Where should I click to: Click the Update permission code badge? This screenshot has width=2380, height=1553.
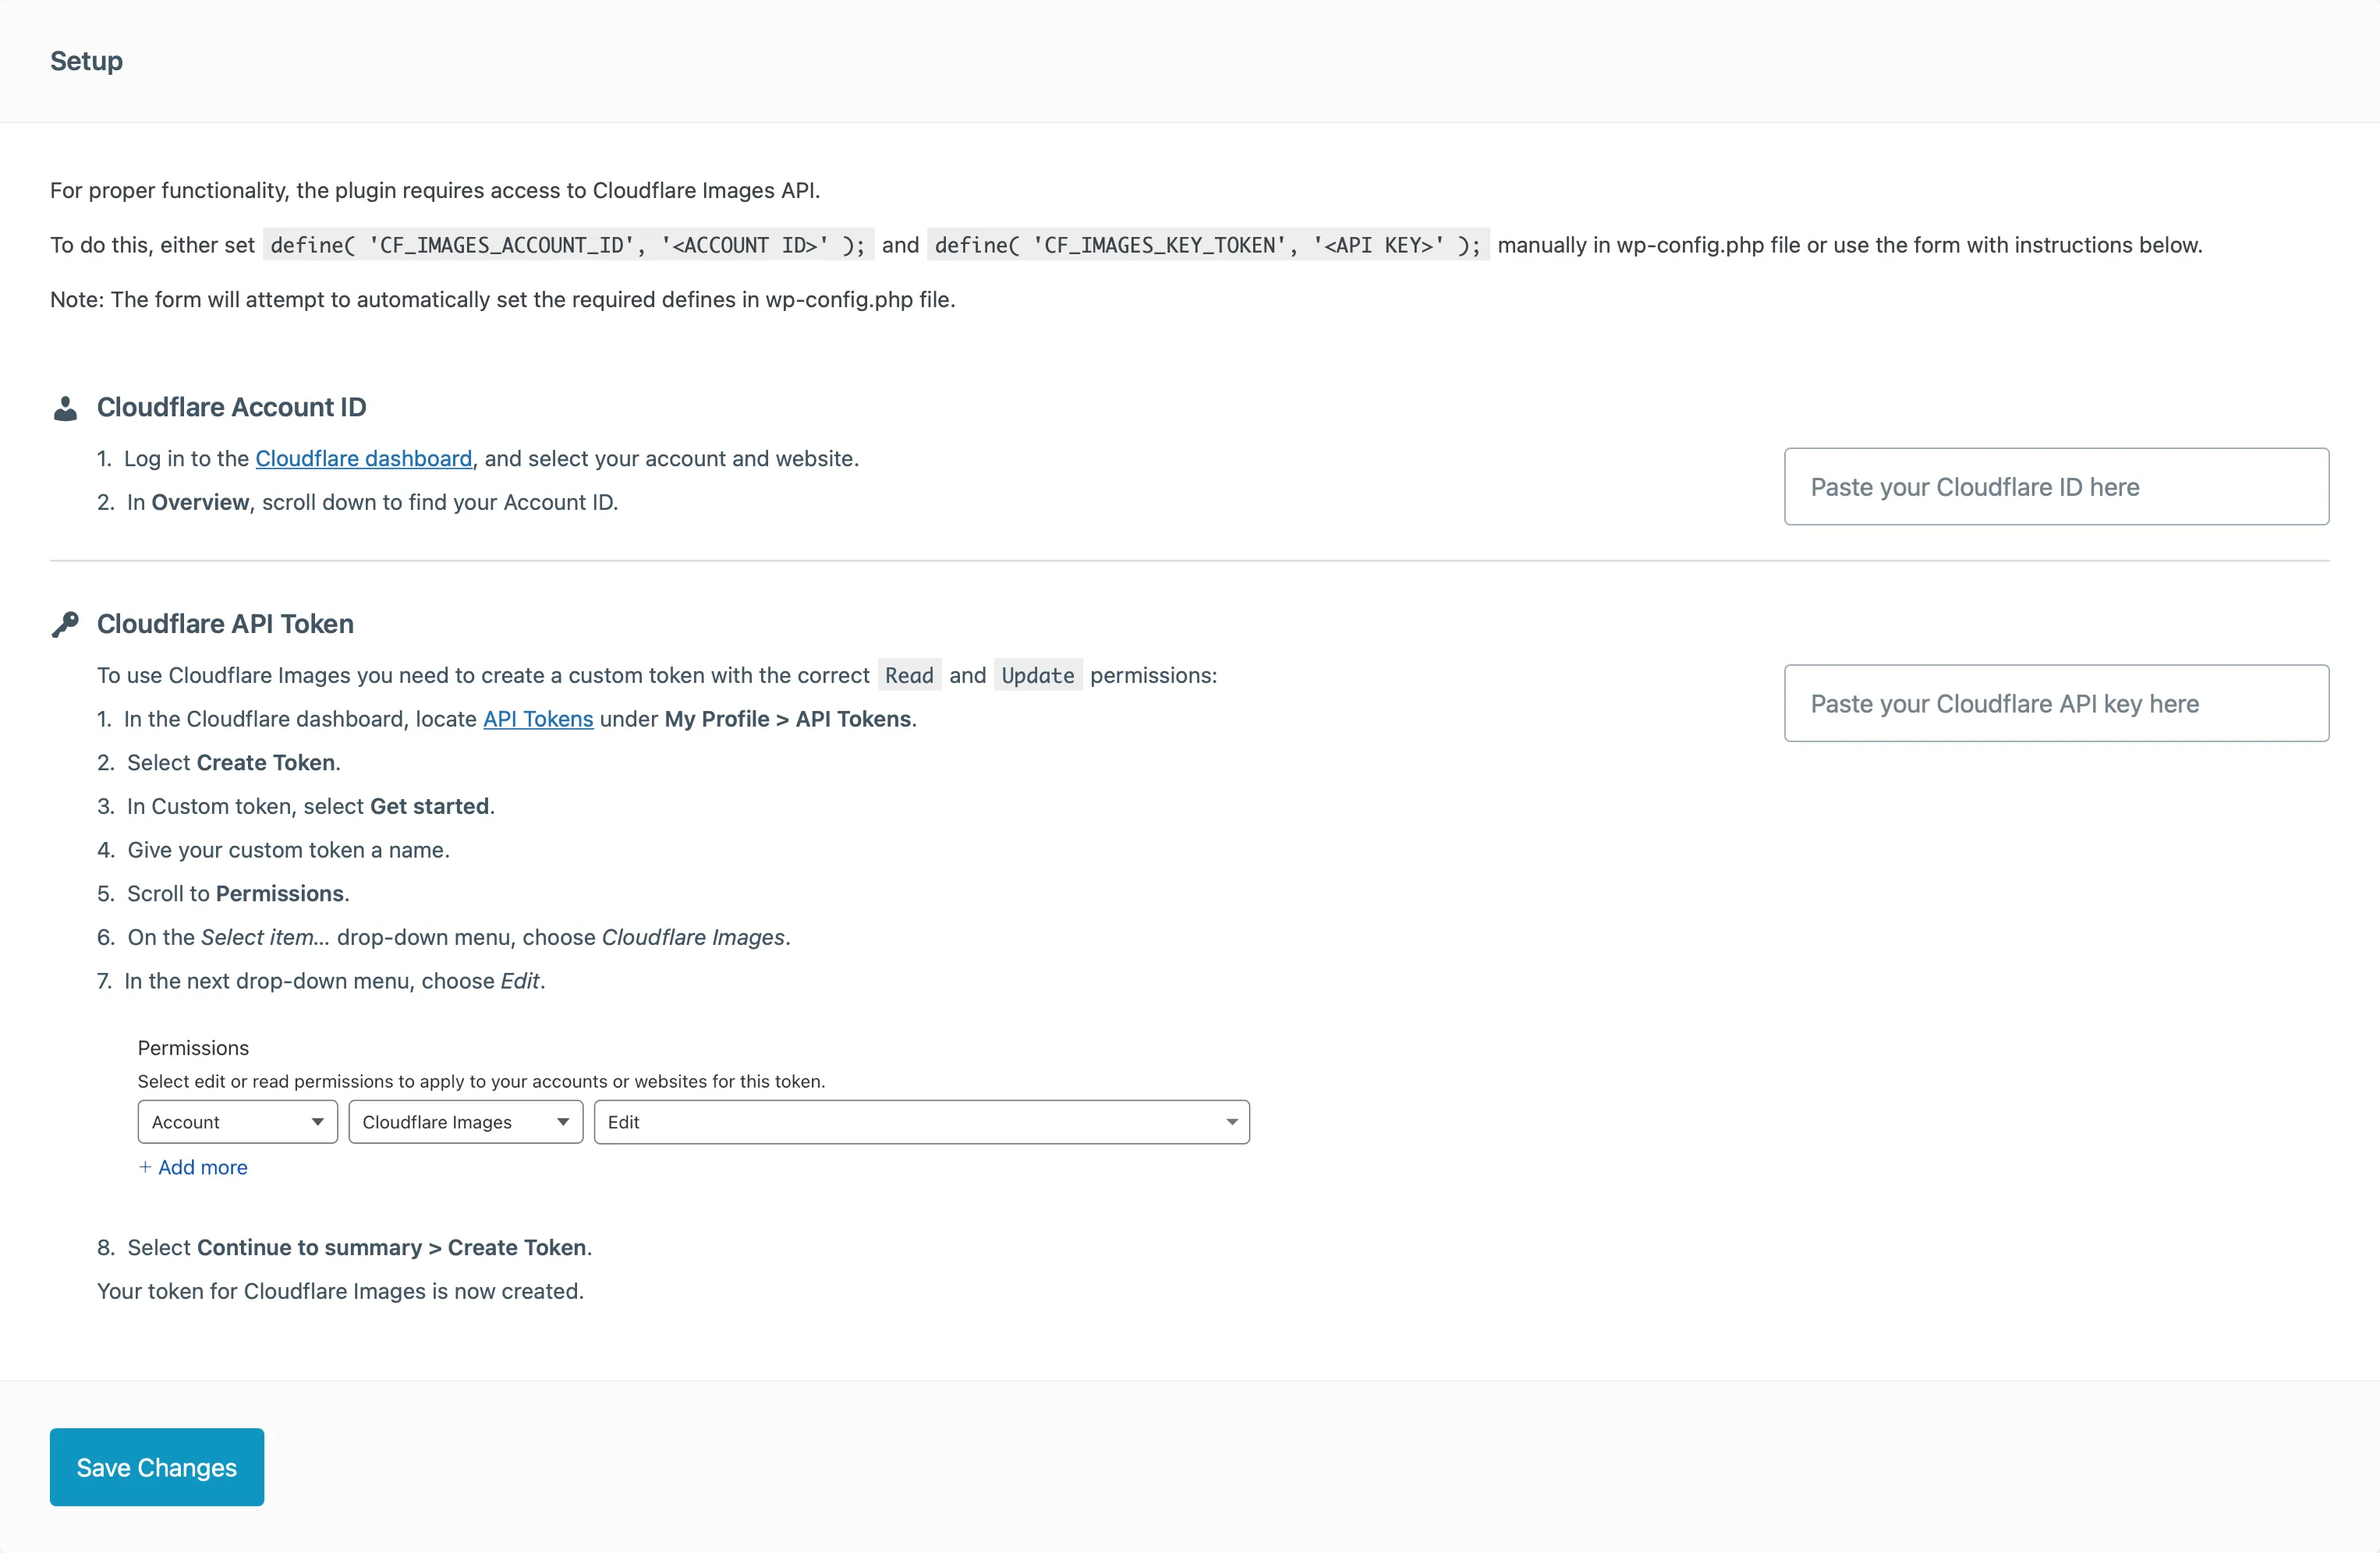[1037, 675]
